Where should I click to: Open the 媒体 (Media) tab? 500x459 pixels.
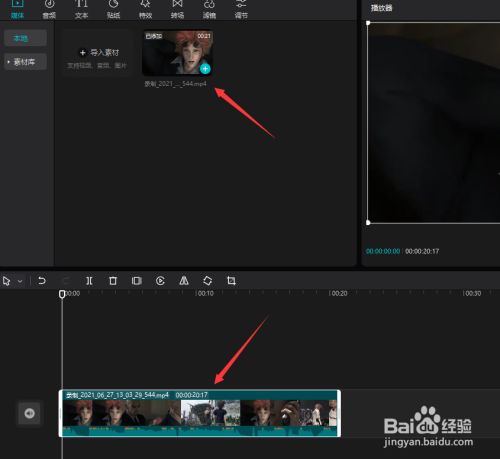17,9
